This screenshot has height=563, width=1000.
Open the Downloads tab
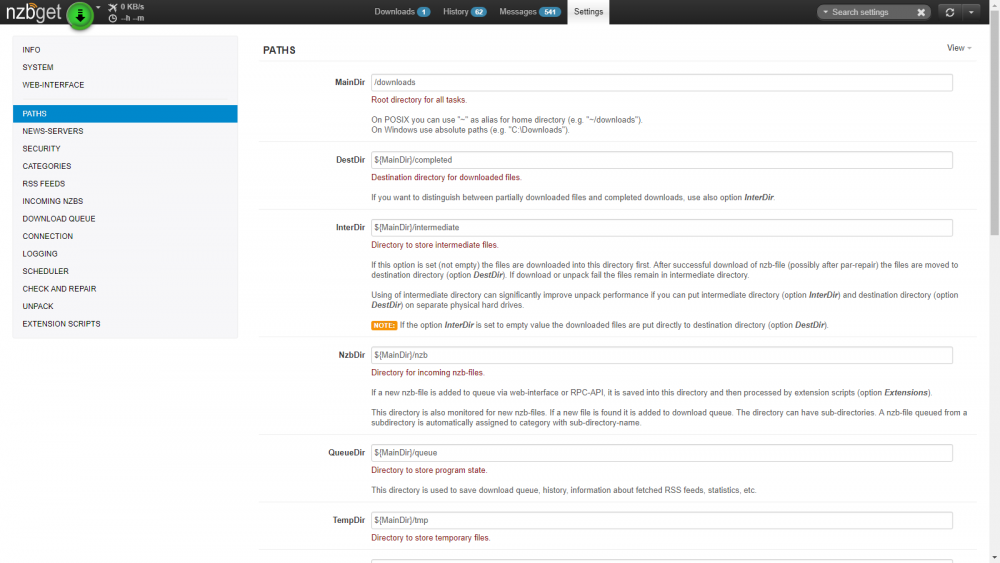click(402, 12)
